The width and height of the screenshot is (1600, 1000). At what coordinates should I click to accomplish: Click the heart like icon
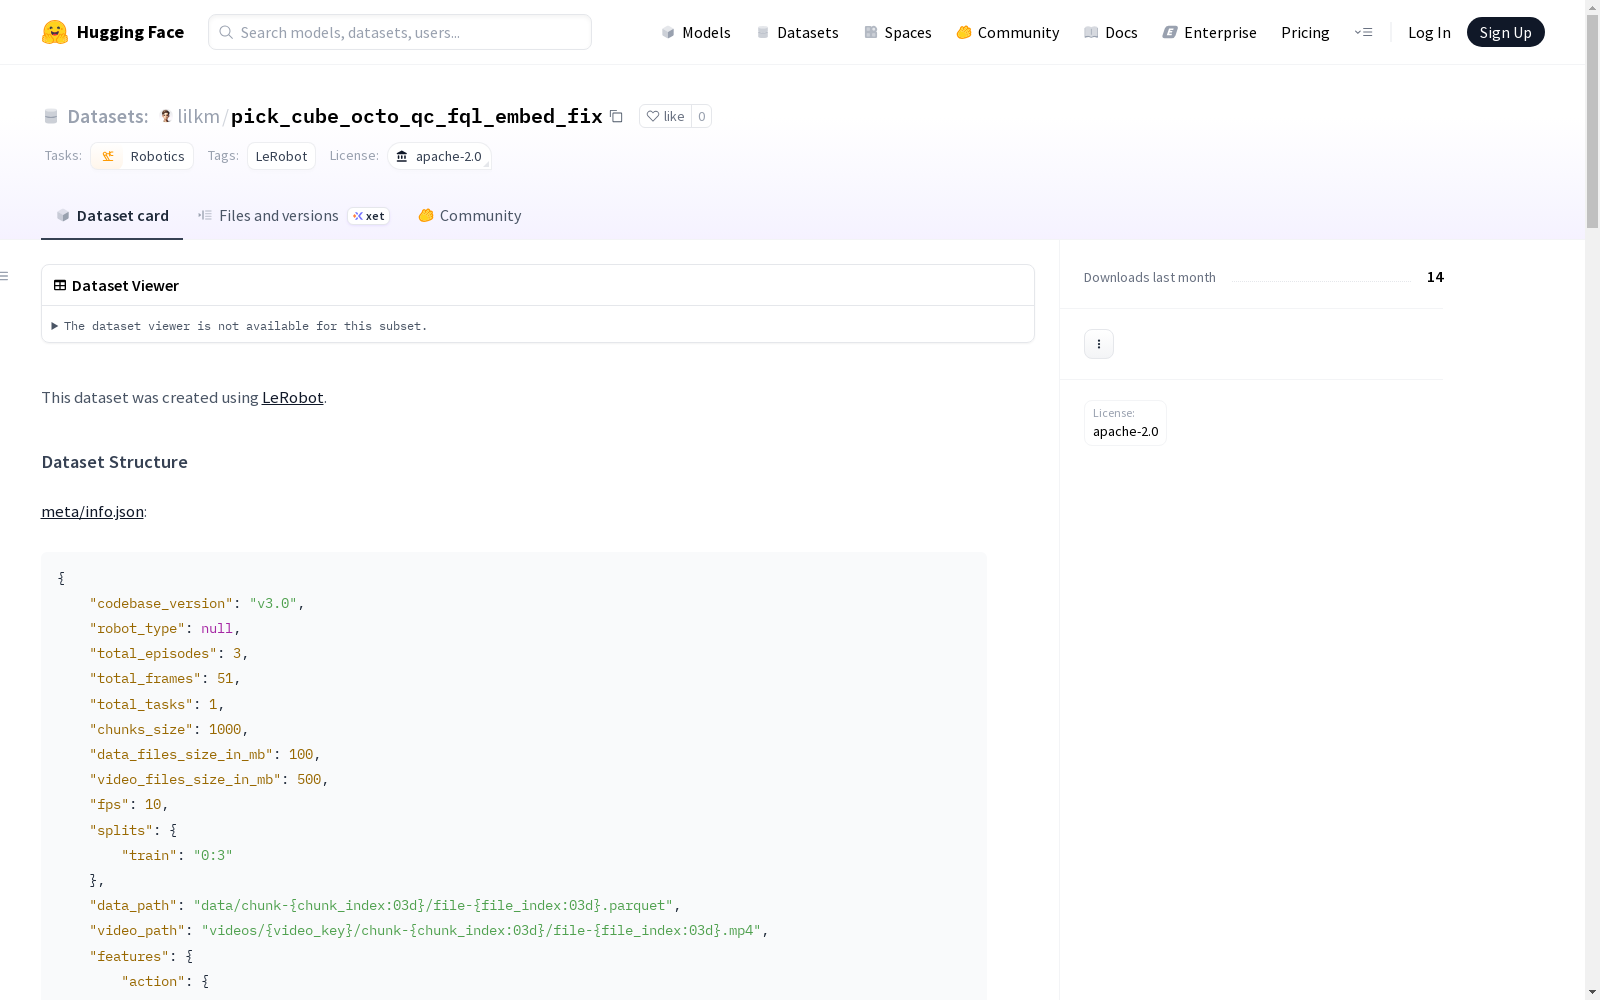(653, 116)
